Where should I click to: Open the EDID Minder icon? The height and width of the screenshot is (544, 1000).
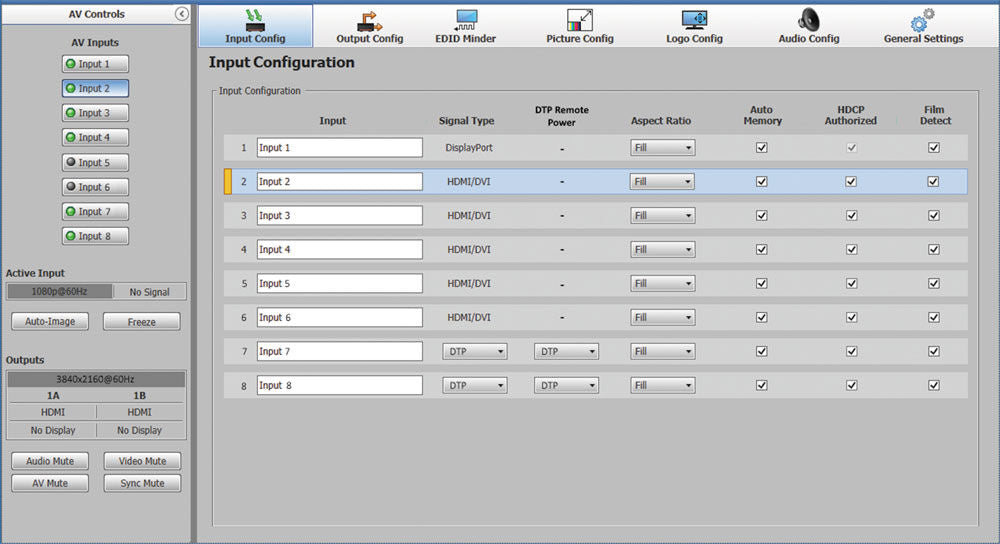click(465, 20)
